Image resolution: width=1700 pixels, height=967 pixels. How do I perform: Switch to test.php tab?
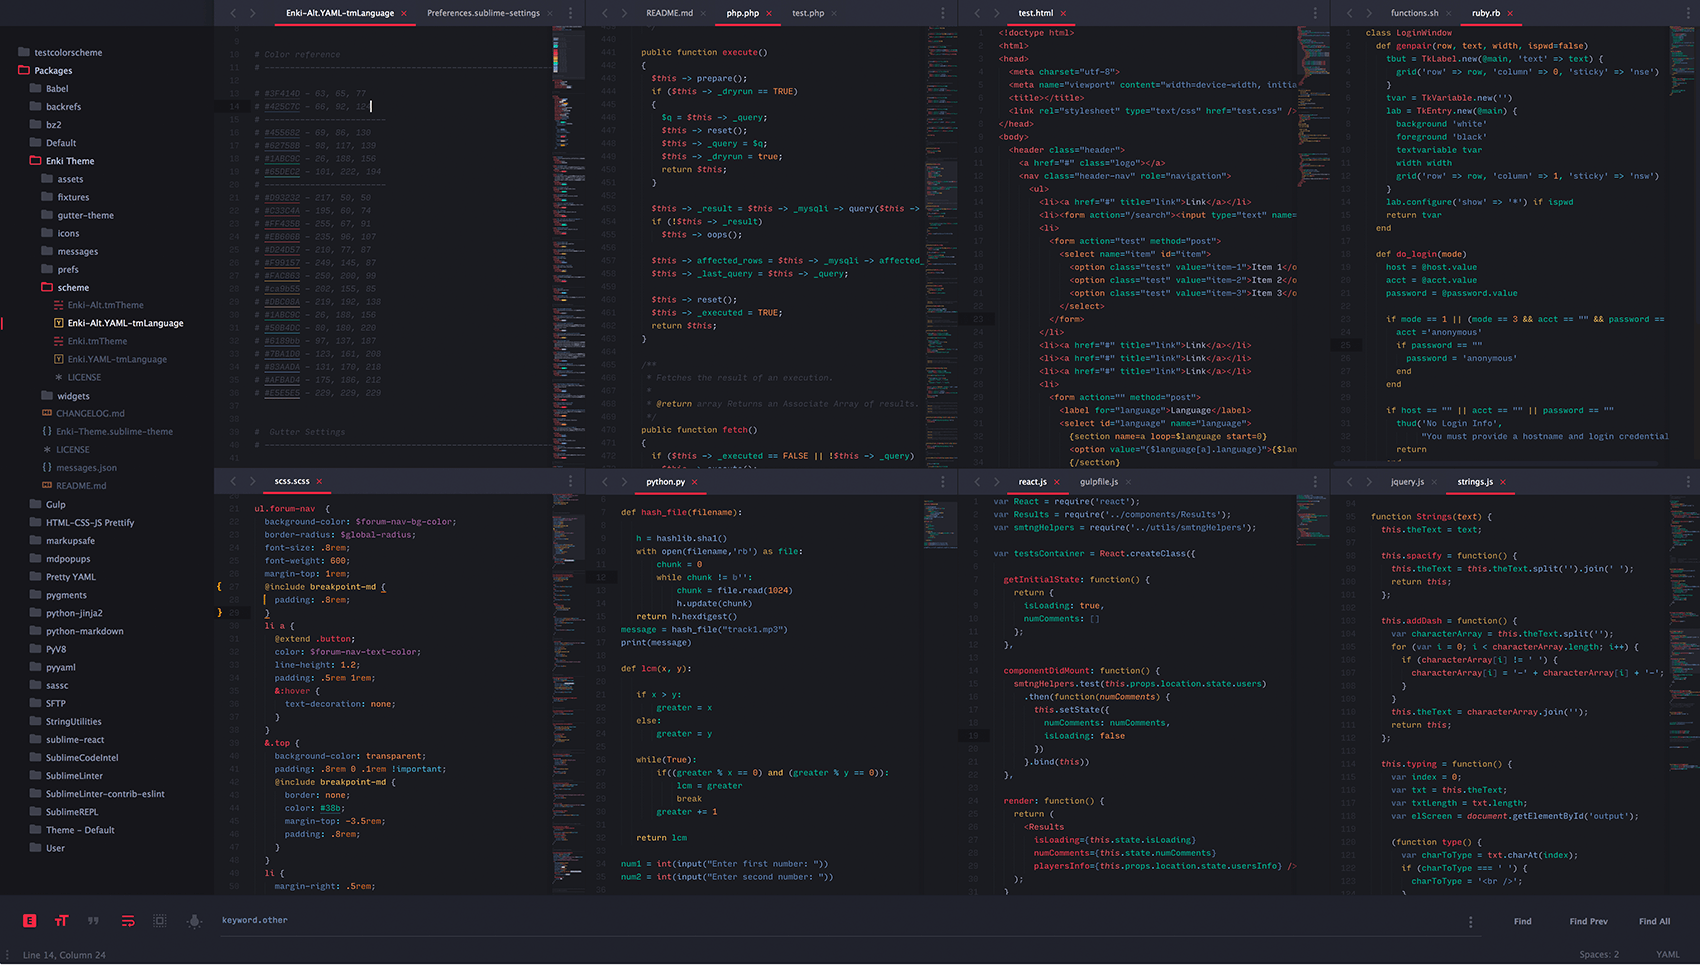(x=808, y=13)
